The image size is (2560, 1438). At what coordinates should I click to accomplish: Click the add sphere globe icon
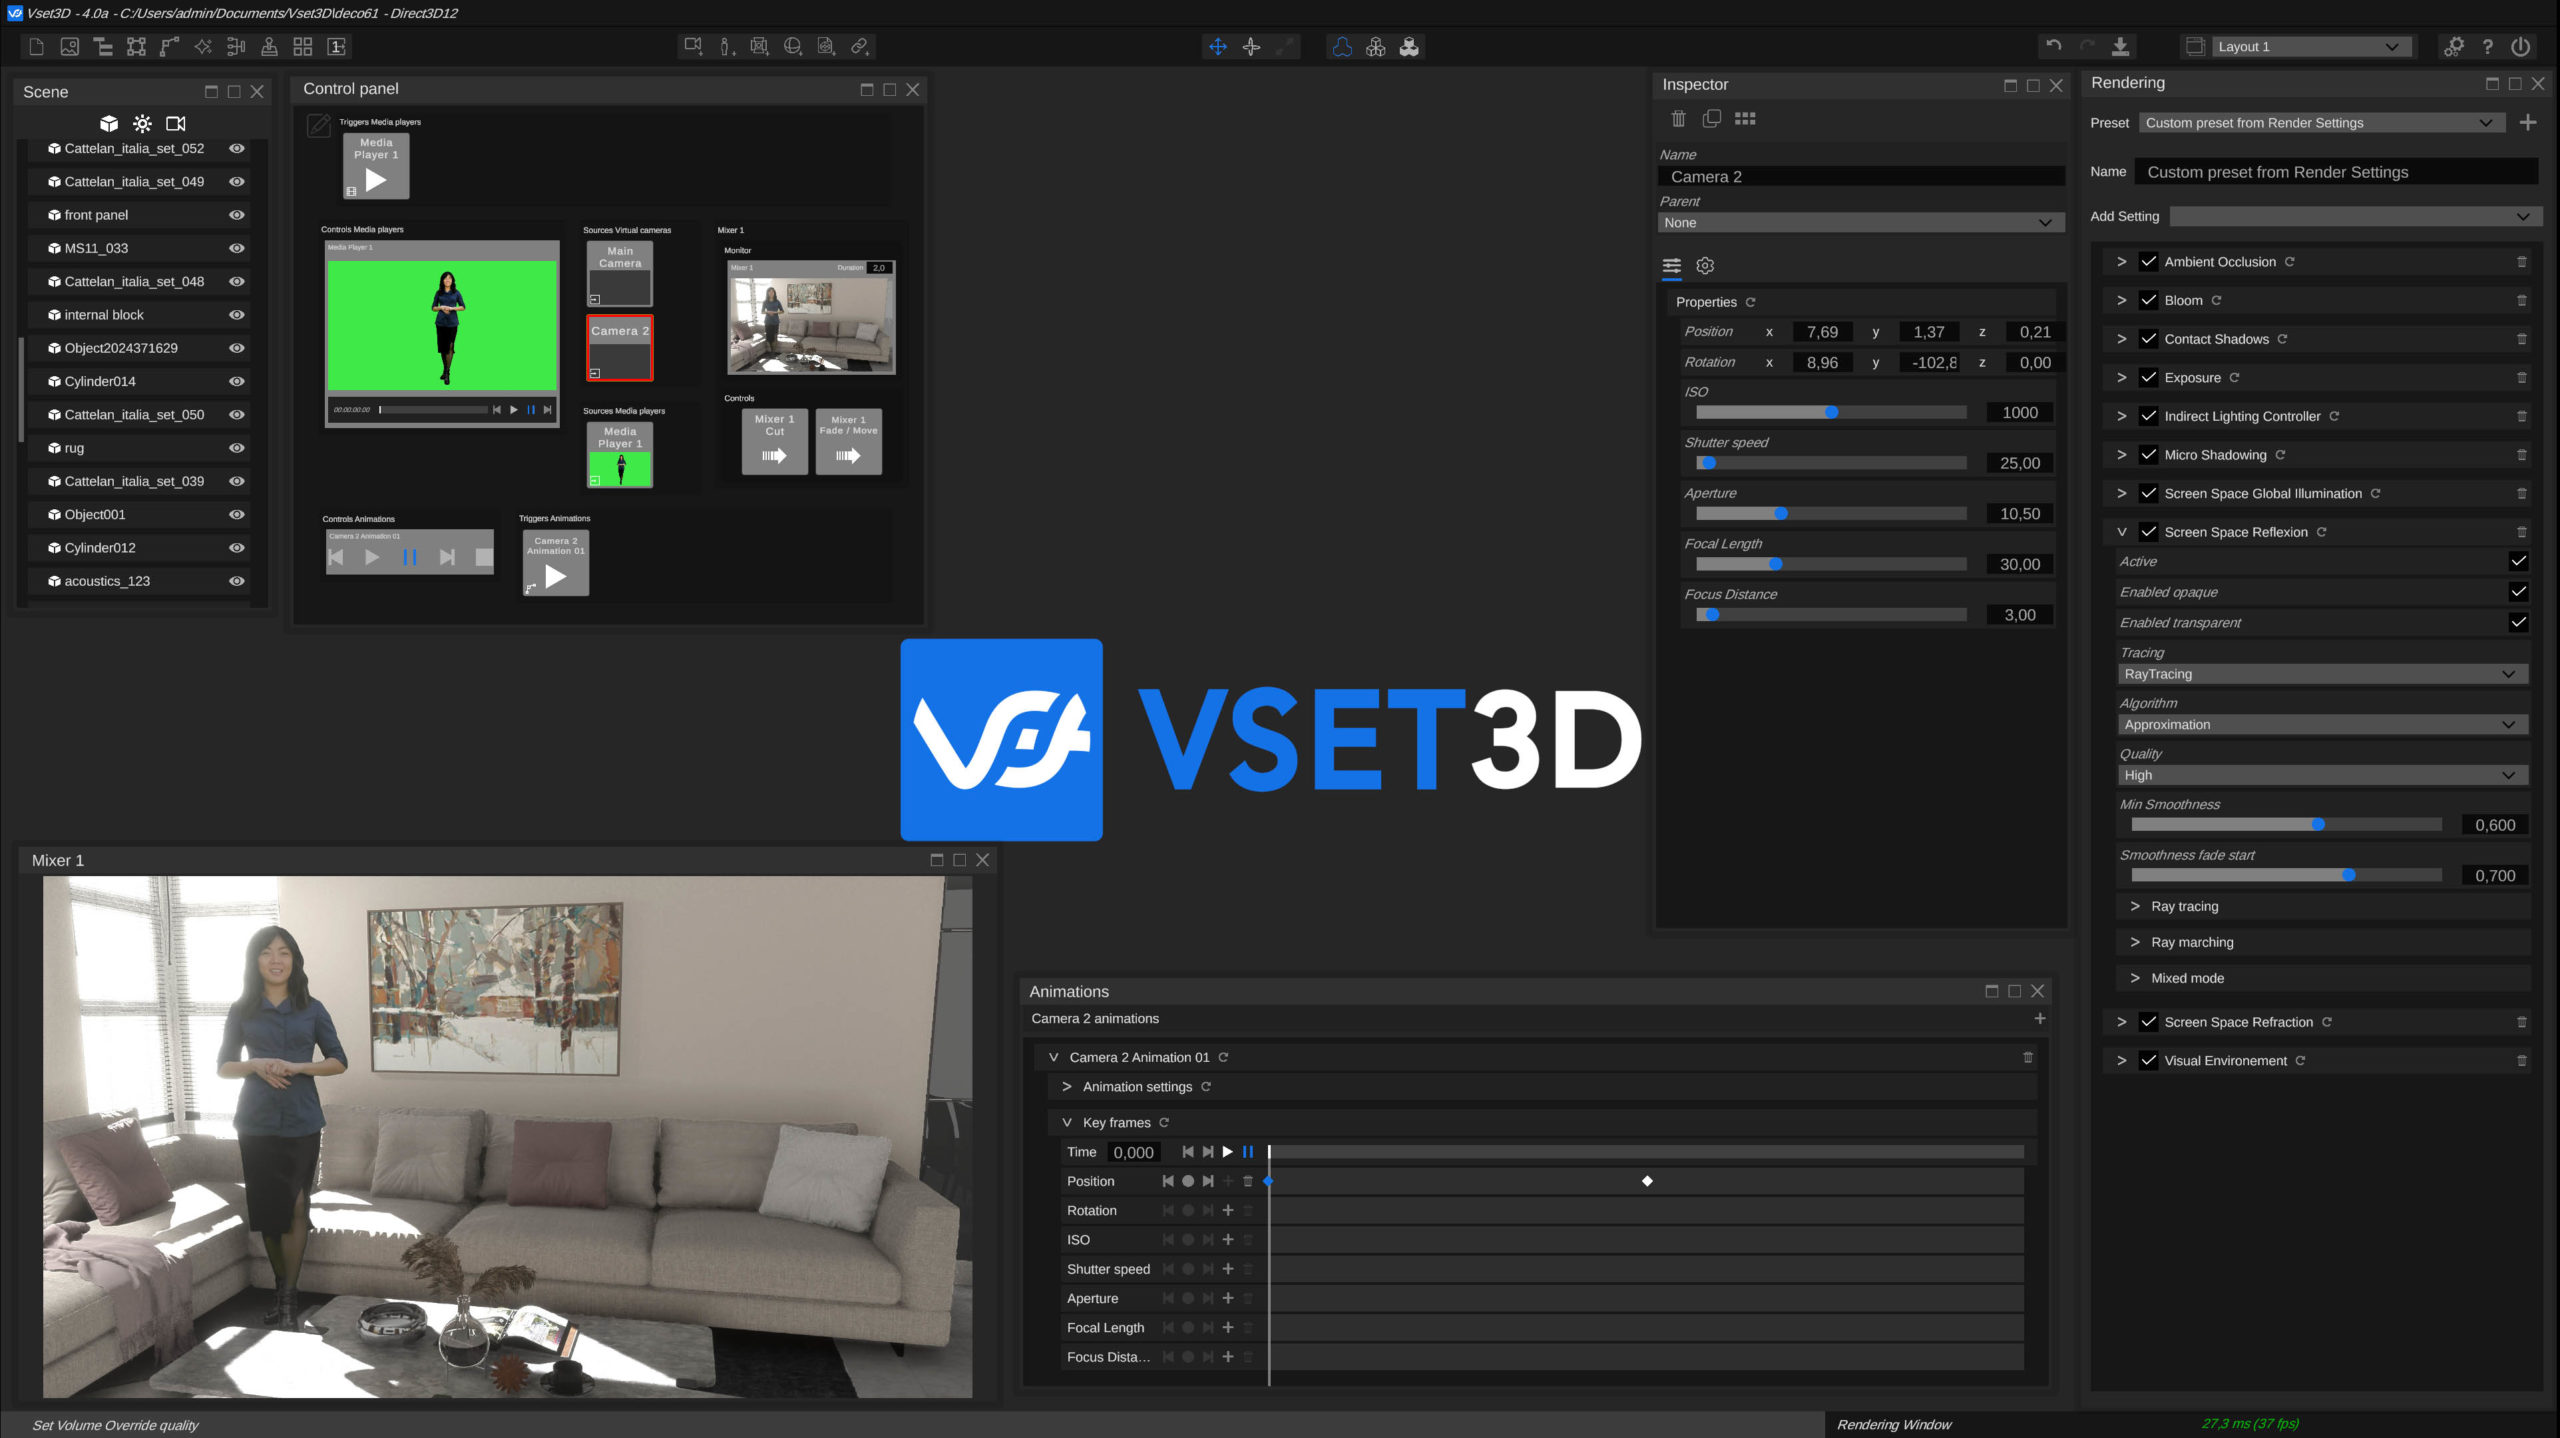tap(793, 46)
